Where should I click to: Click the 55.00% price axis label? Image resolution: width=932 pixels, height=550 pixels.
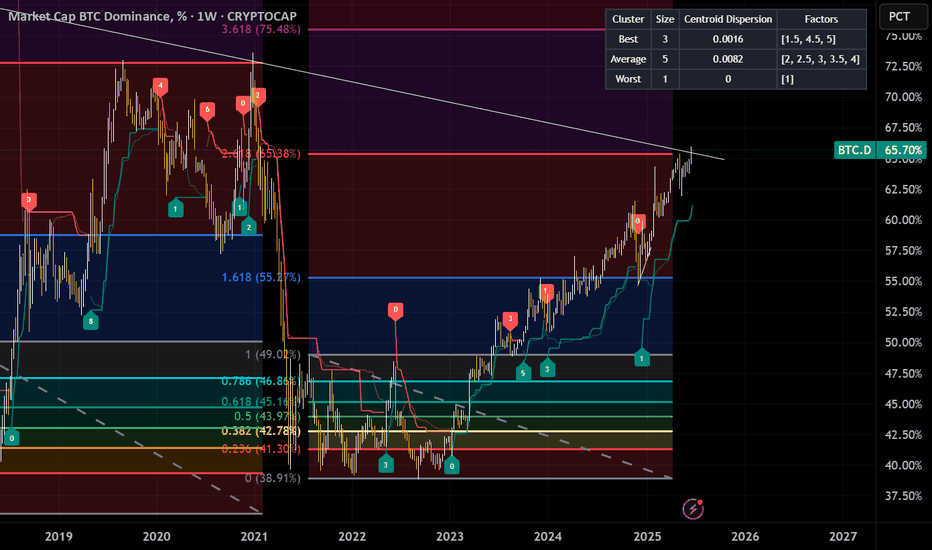tap(903, 281)
